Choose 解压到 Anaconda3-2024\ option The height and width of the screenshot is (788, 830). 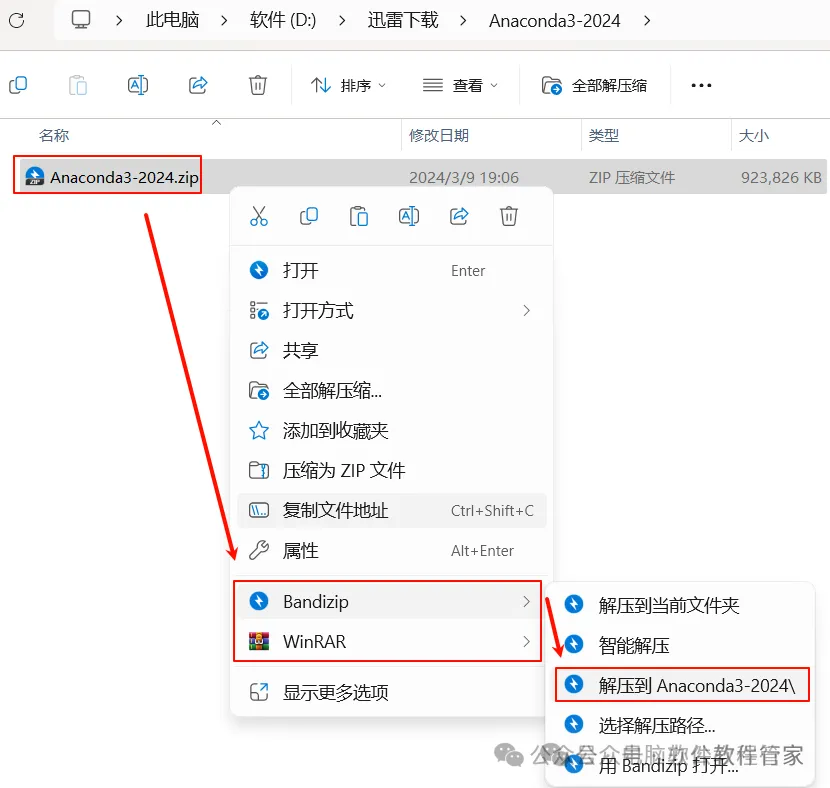point(682,685)
